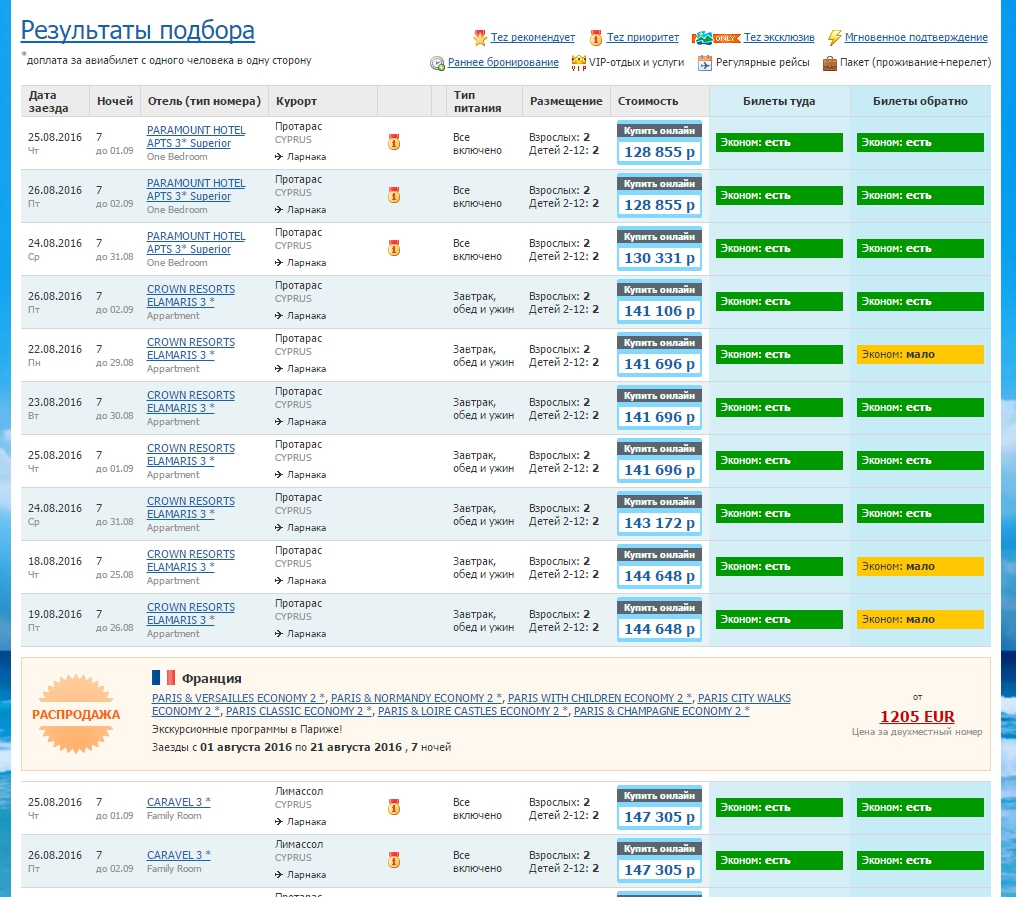Click the France flag icon in the sale banner

tap(163, 678)
